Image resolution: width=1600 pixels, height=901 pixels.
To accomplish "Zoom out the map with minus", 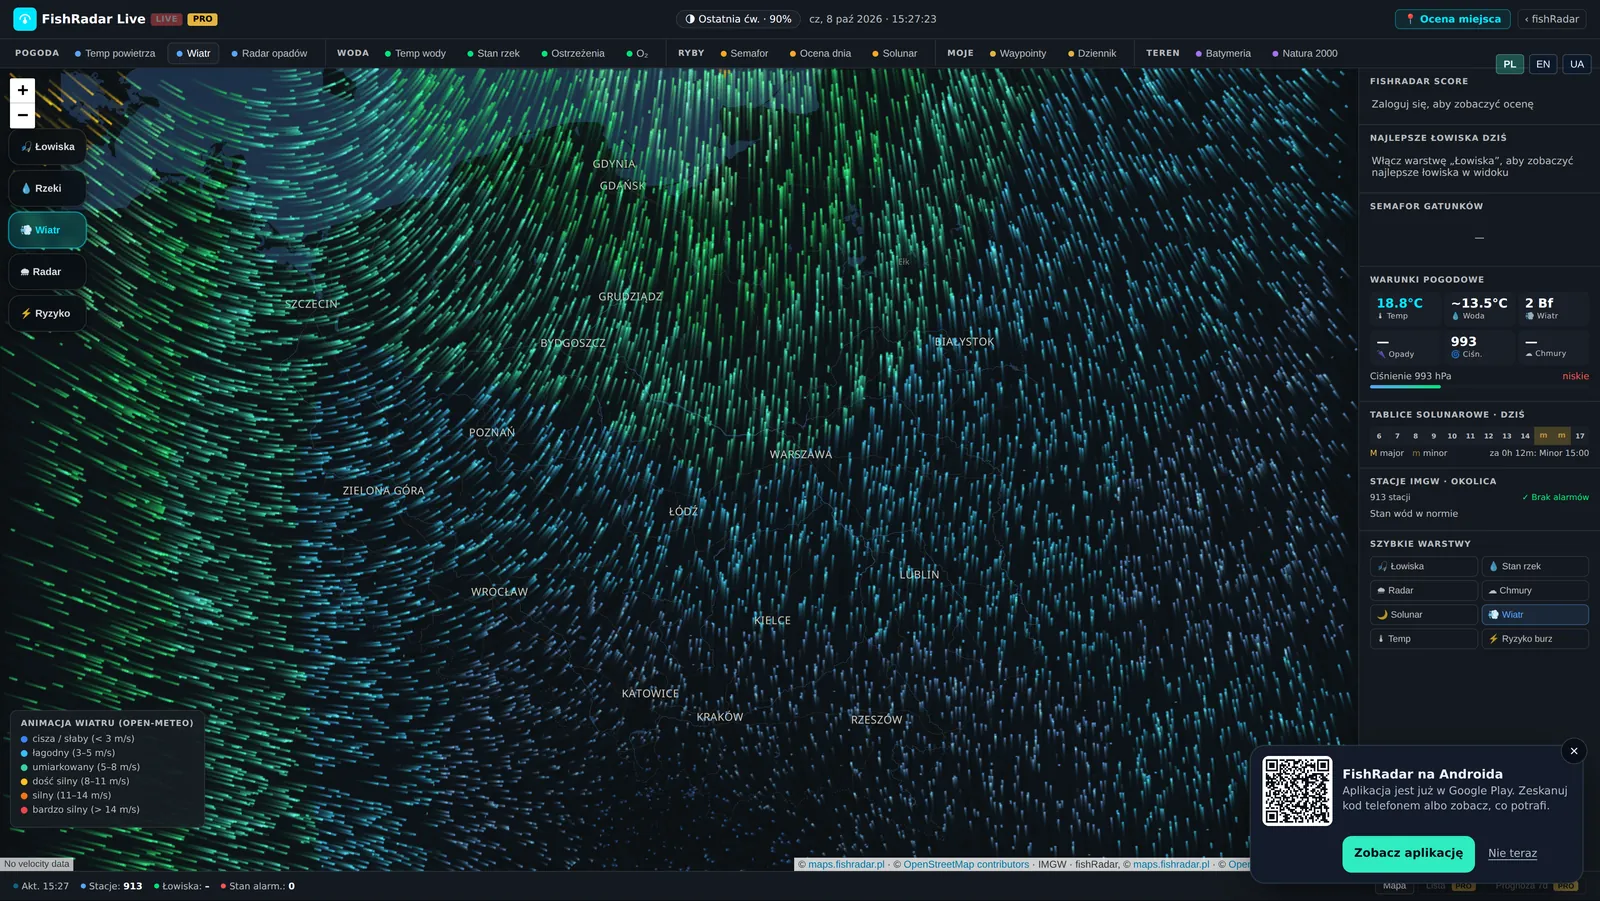I will pos(22,115).
